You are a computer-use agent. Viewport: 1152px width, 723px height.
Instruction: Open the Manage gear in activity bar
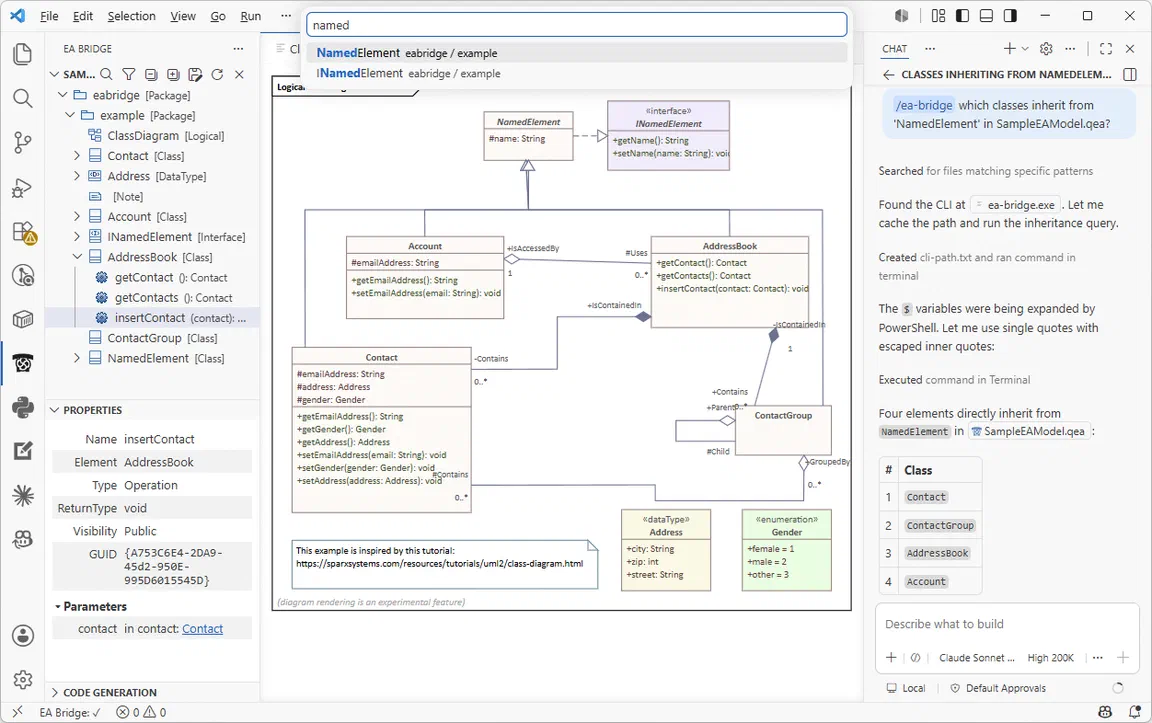coord(23,680)
